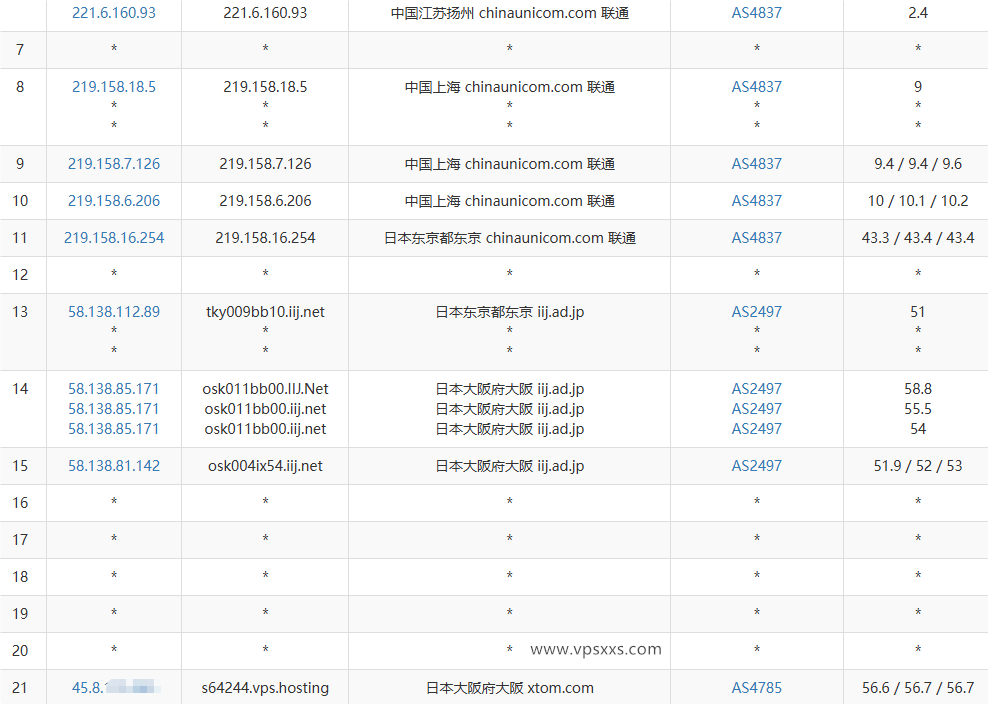Screen dimensions: 988x704
Task: Select location text 日本东京都东京 iij.ad.jp
Action: (x=510, y=312)
